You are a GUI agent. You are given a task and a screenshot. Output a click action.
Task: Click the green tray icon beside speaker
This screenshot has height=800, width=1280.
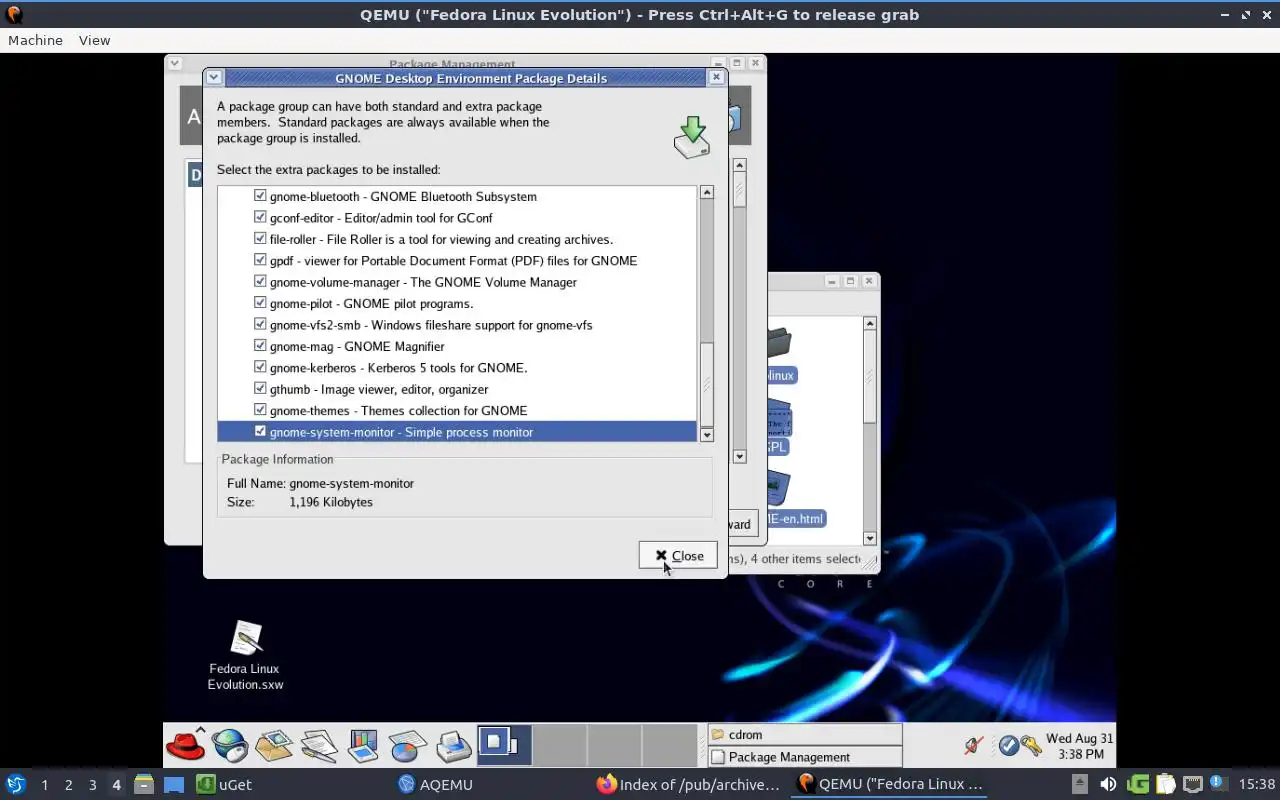click(x=1138, y=784)
